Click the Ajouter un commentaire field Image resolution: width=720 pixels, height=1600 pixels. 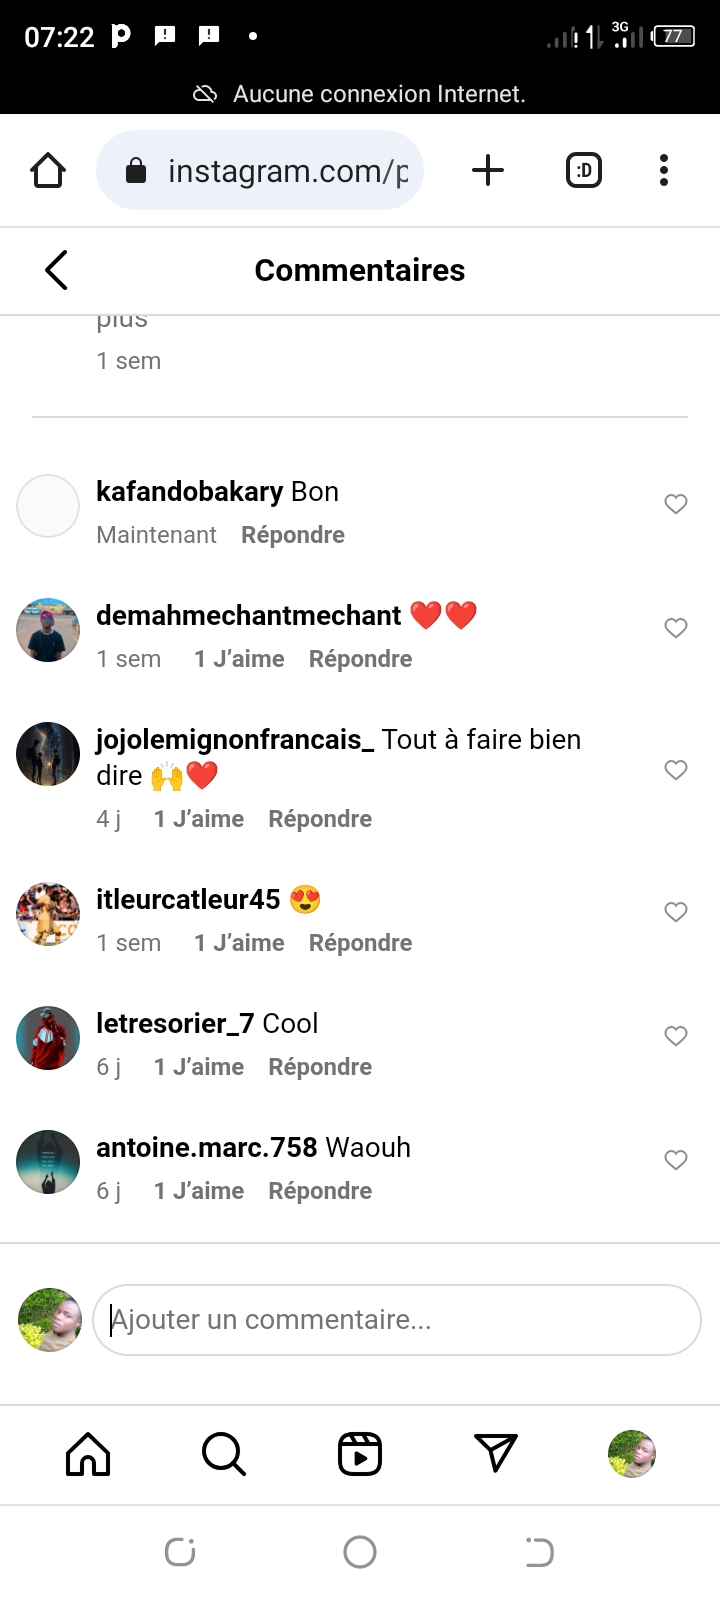coord(397,1320)
